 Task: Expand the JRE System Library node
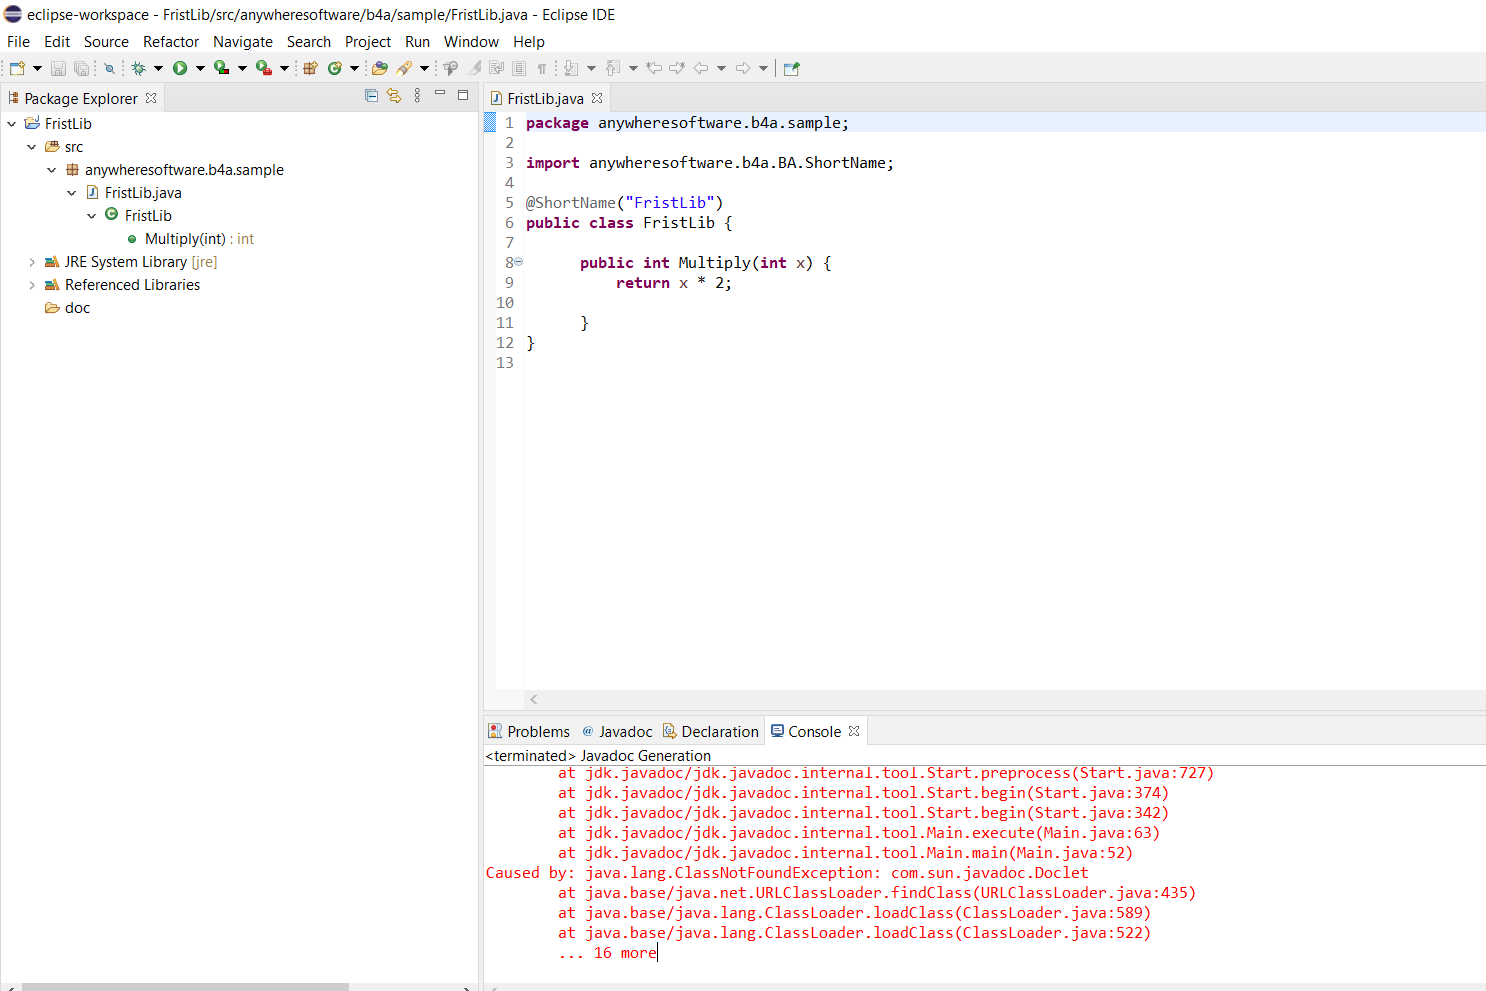pyautogui.click(x=32, y=262)
